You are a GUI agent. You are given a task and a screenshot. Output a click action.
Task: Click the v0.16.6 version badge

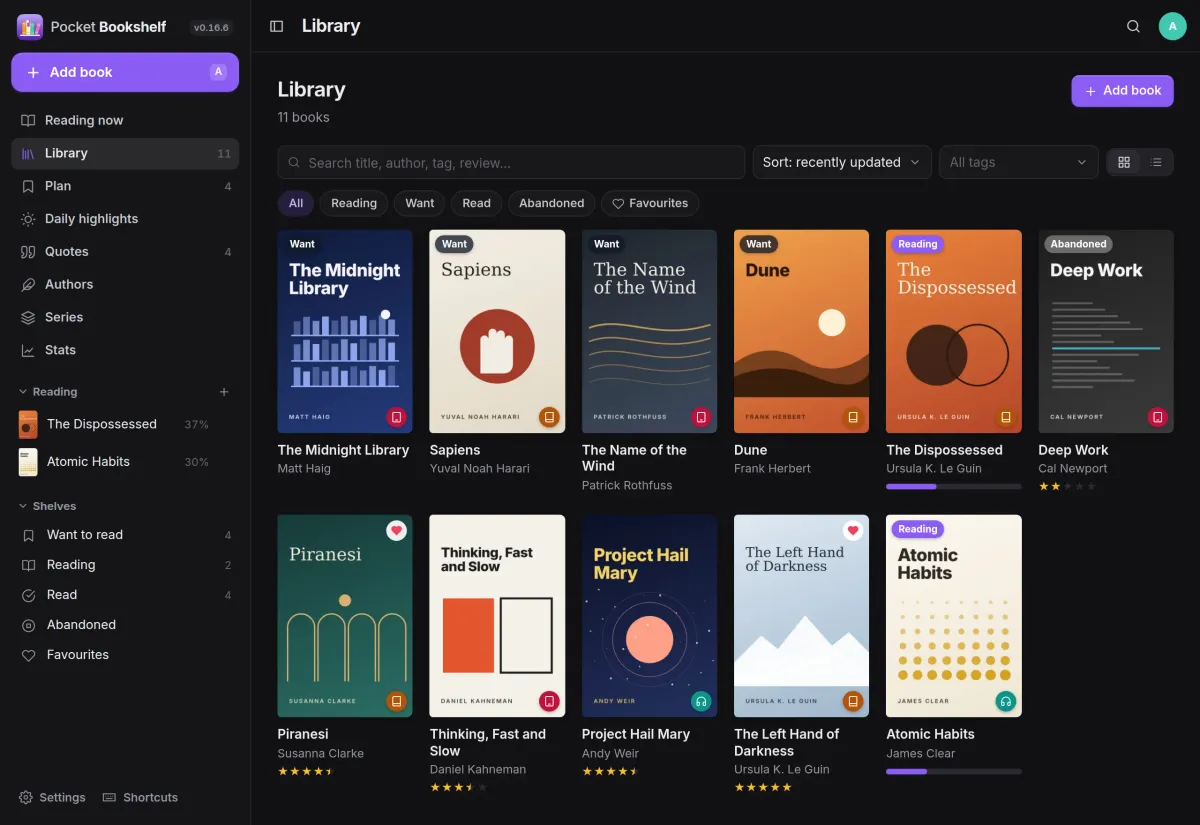tap(211, 28)
